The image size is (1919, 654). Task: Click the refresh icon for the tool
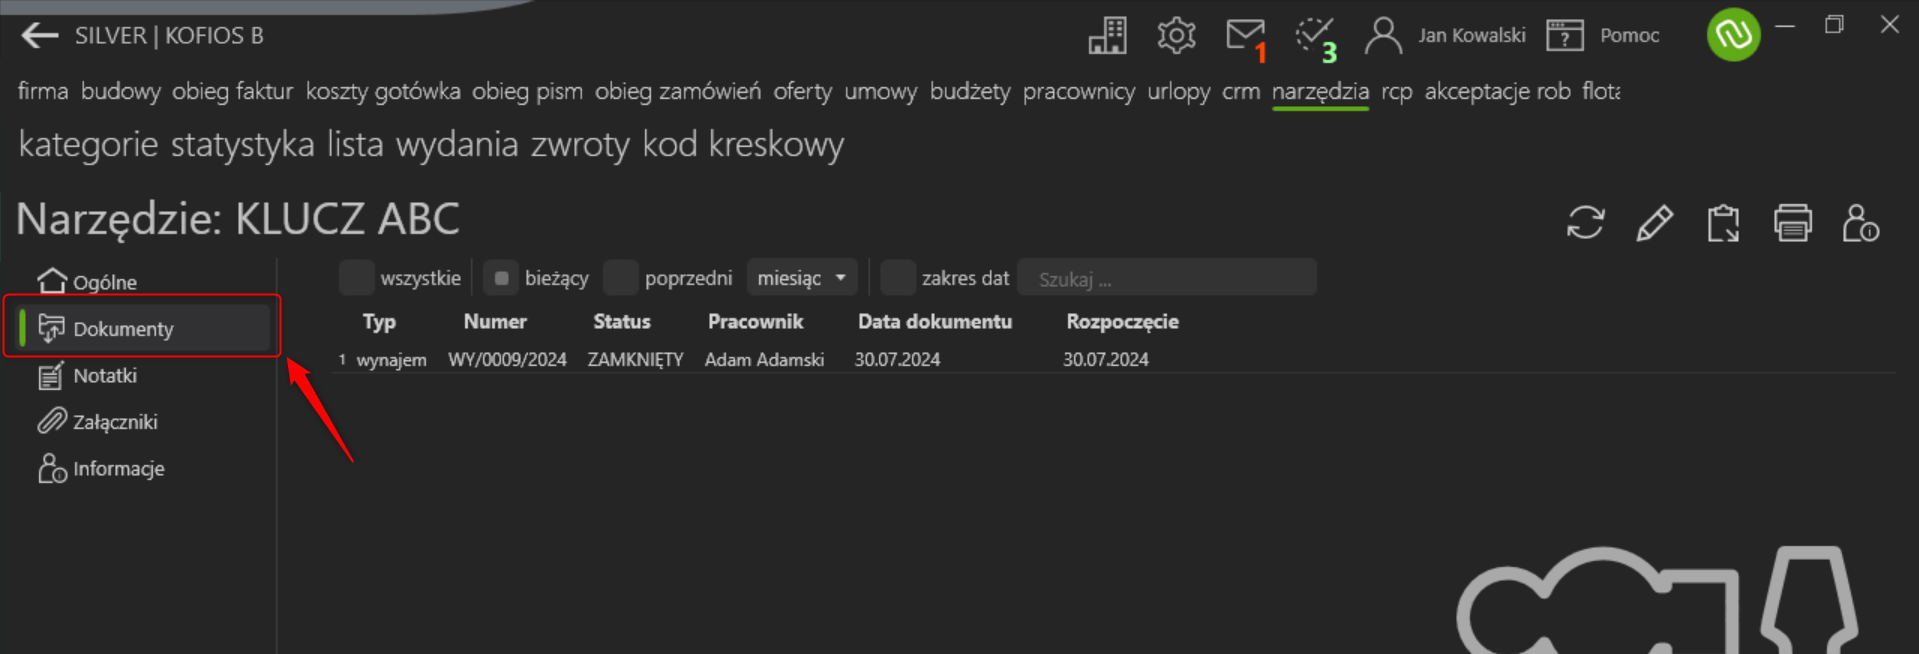pyautogui.click(x=1585, y=223)
